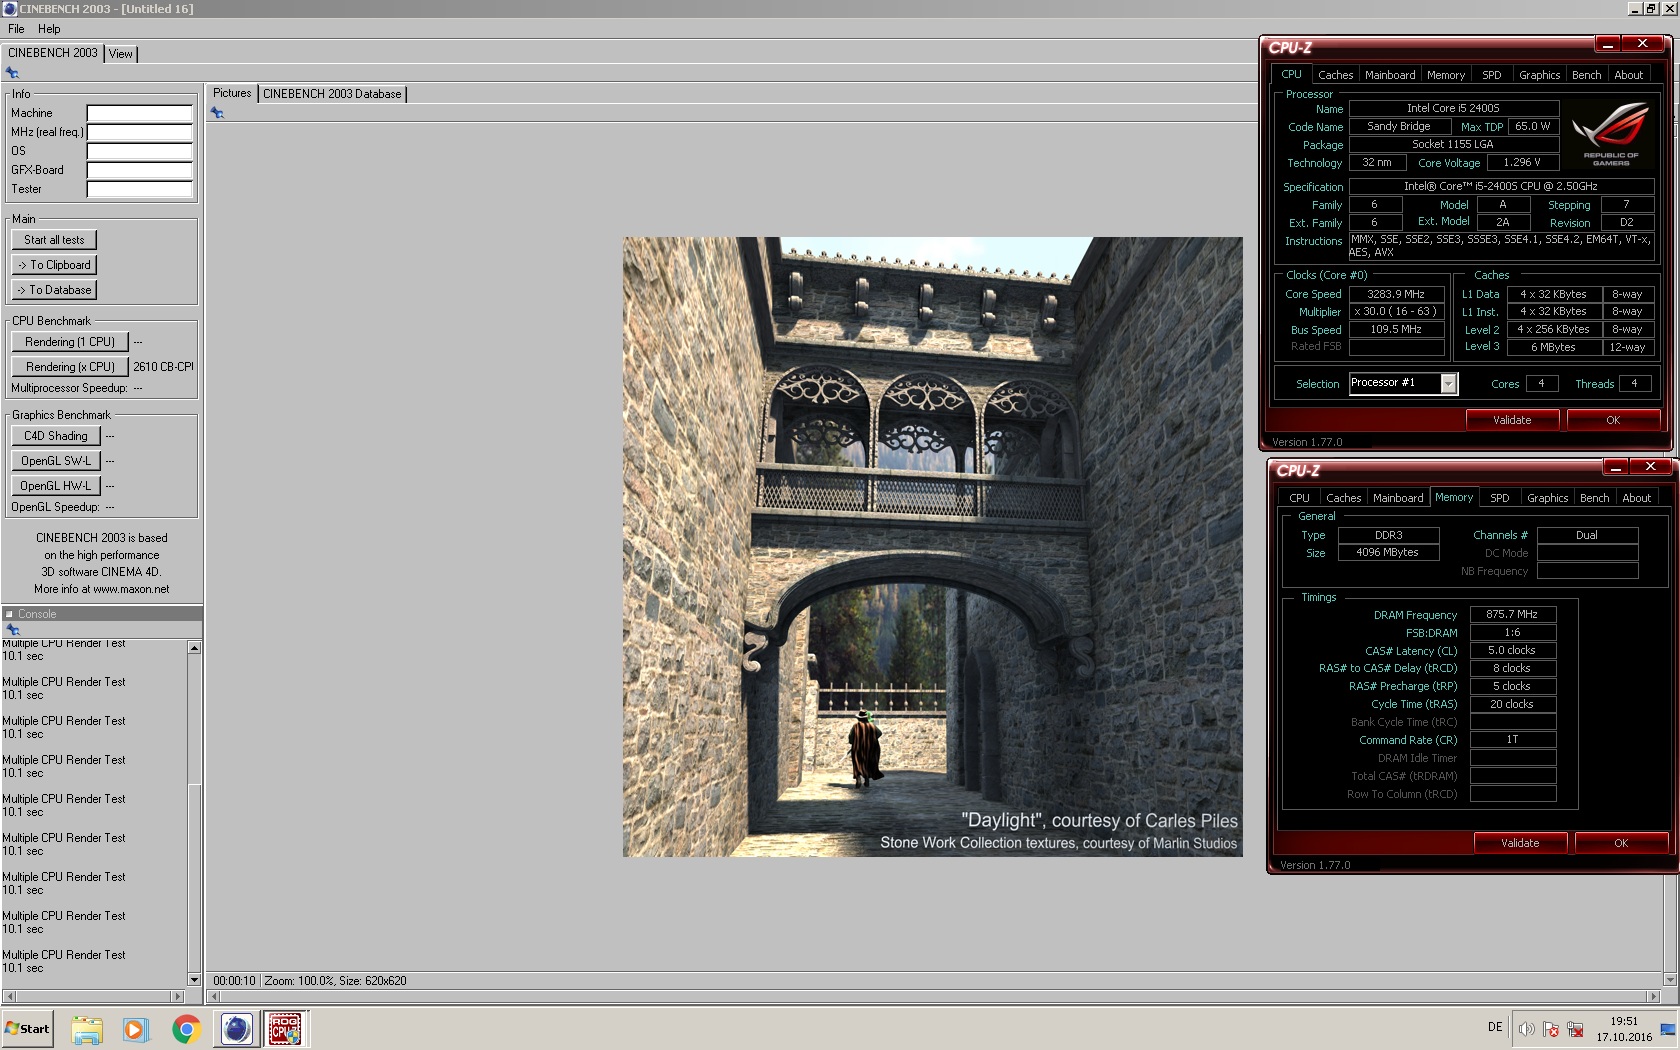Click the pin icon in Console panel

tap(13, 630)
